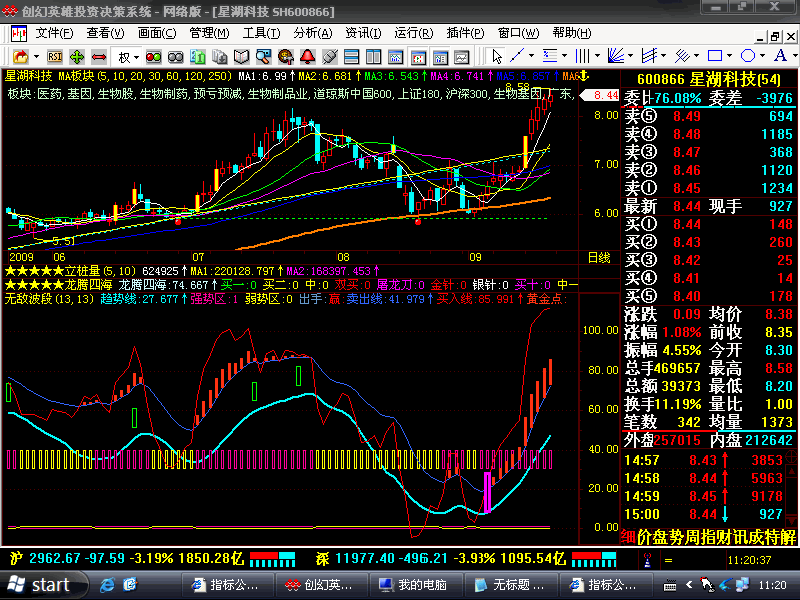Open the 插件(P) menu
This screenshot has width=800, height=600.
(x=465, y=33)
